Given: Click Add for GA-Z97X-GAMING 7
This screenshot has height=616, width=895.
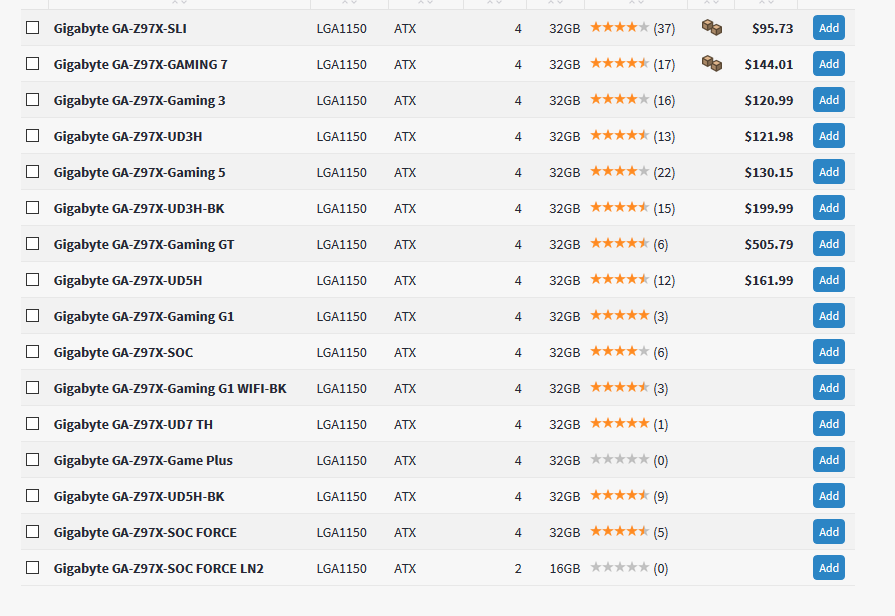Looking at the screenshot, I should point(829,63).
